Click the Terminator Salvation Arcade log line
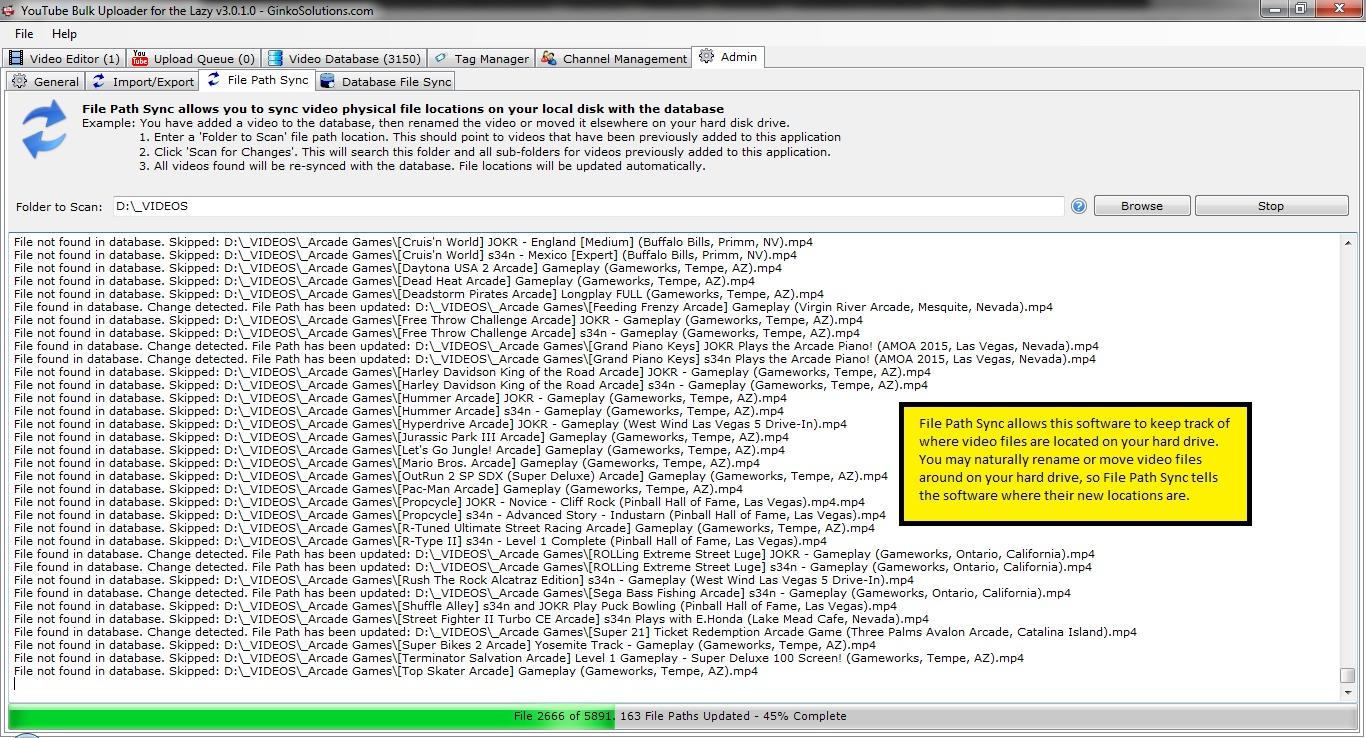The height and width of the screenshot is (738, 1366). [519, 658]
